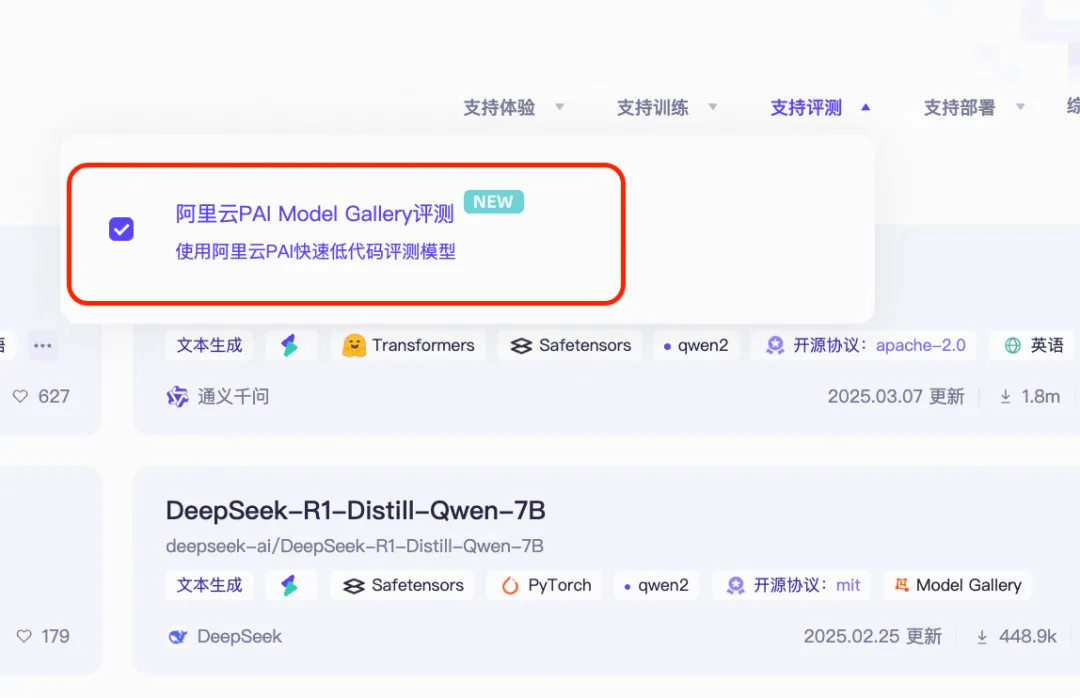The height and width of the screenshot is (698, 1080).
Task: Click the 阿里云PAI Model Gallery评测 option label
Action: [x=315, y=214]
